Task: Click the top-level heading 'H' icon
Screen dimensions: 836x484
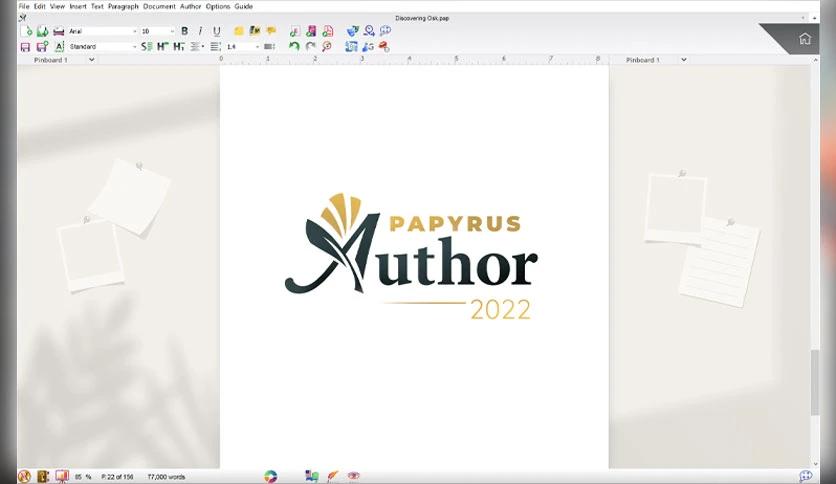Action: click(x=163, y=47)
